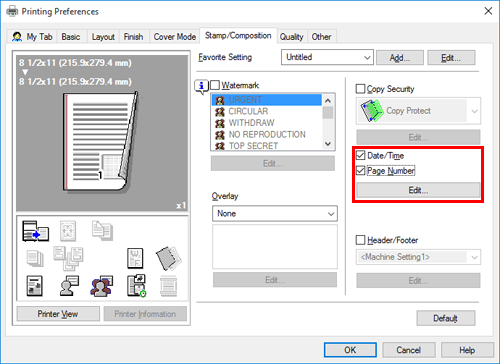The height and width of the screenshot is (364, 500).
Task: Click watermark list scroll down arrow
Action: [x=328, y=144]
